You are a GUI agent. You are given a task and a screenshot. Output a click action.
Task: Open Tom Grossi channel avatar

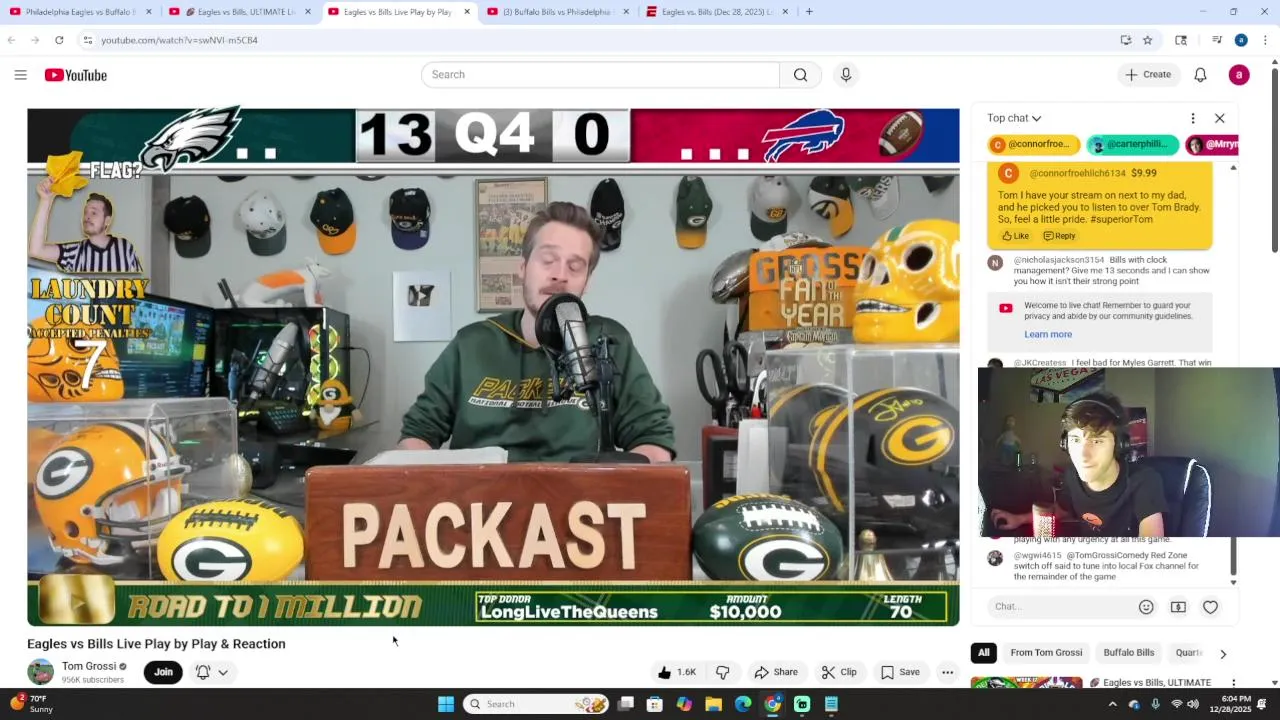[40, 672]
